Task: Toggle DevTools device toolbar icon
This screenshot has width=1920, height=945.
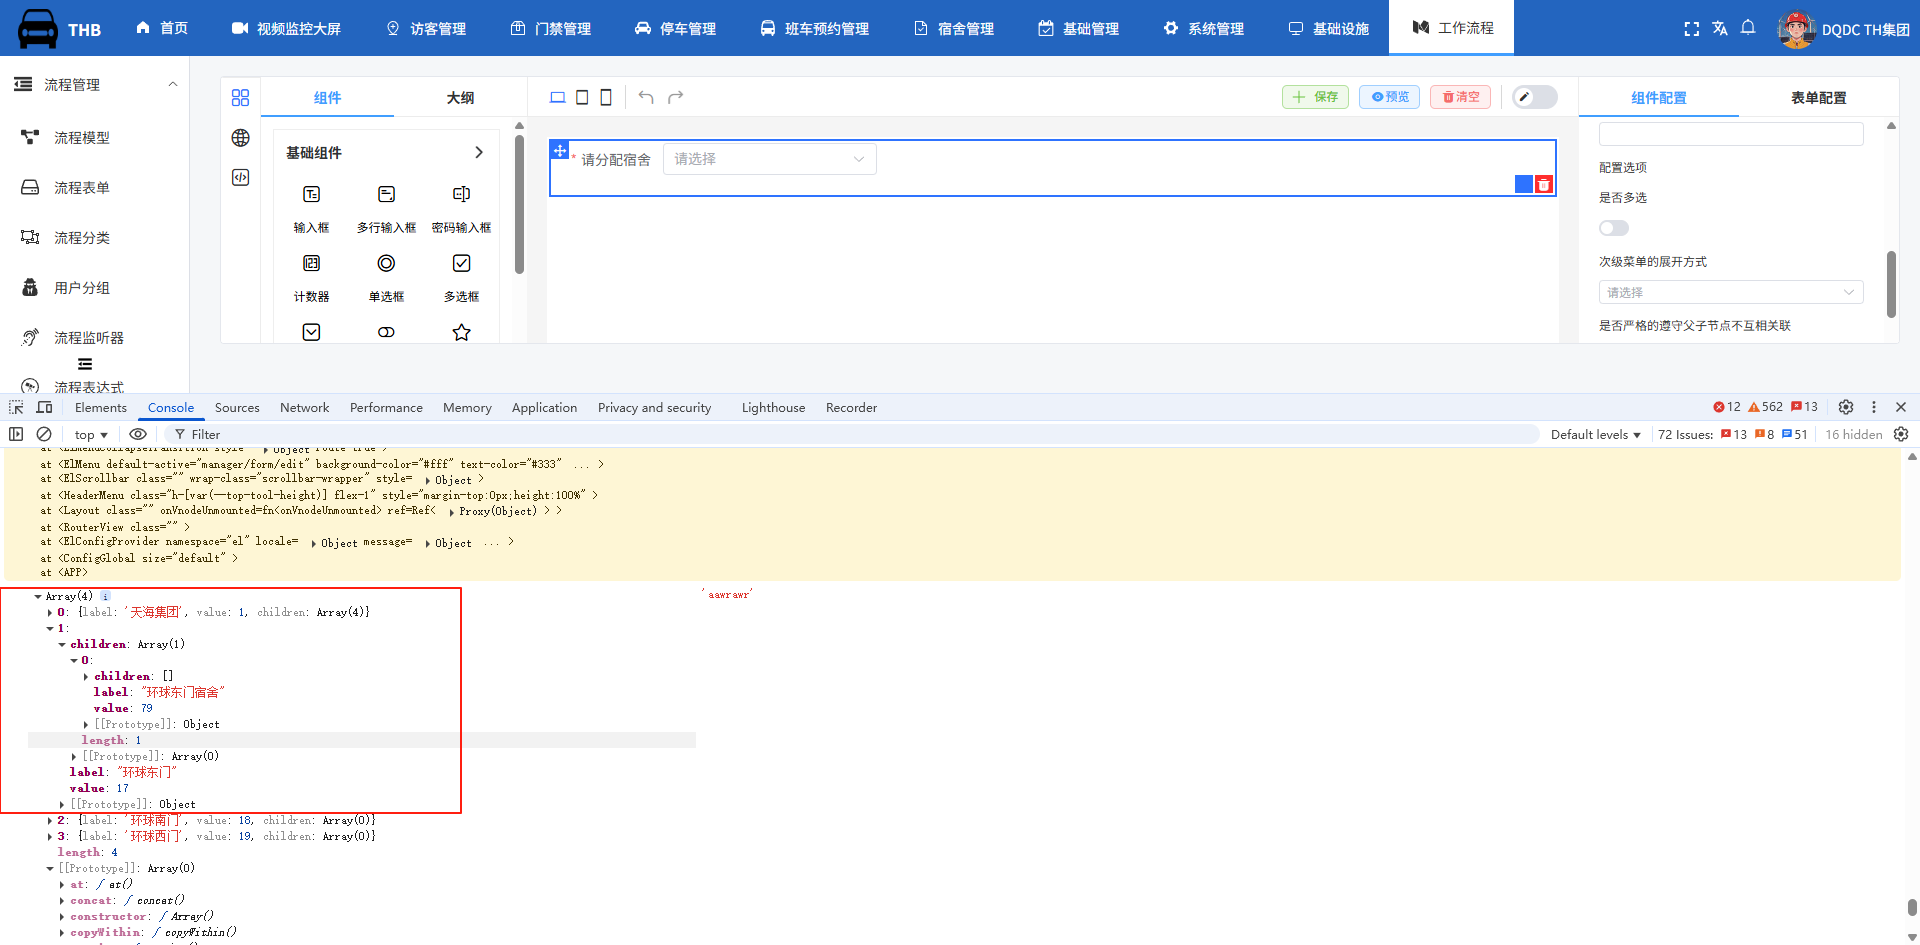Action: 44,407
